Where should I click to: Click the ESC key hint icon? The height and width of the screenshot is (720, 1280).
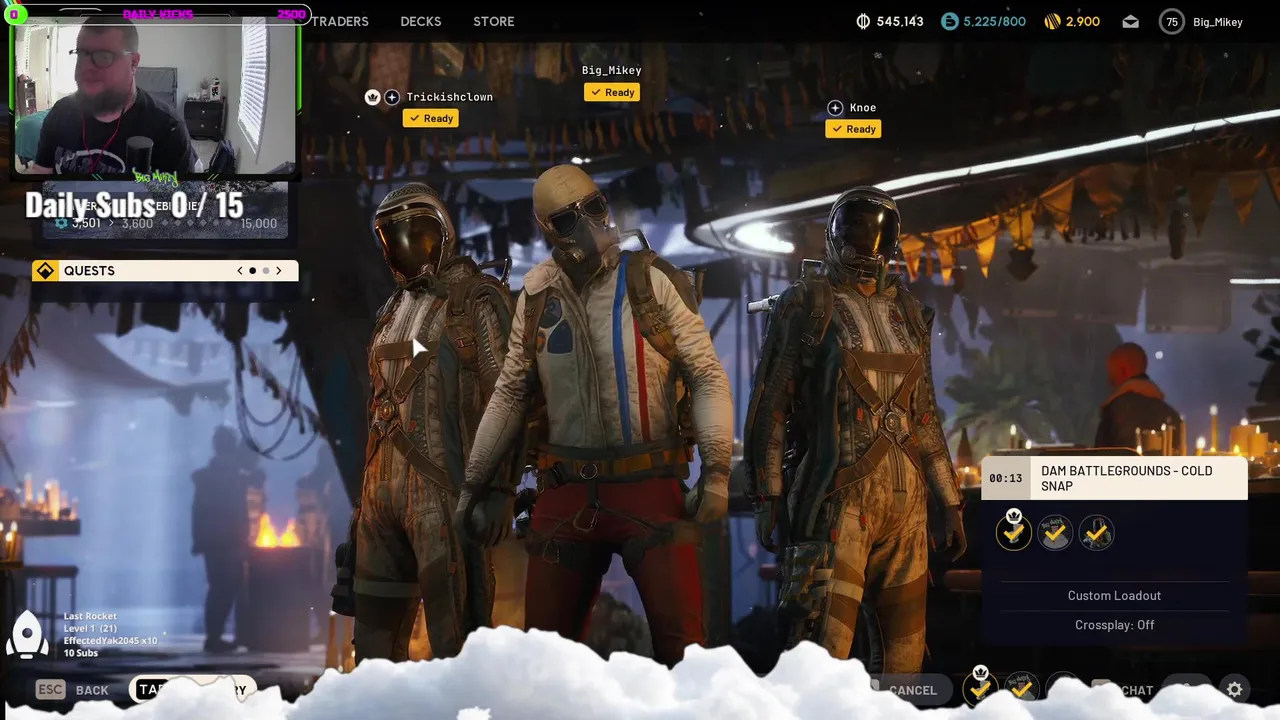coord(50,689)
